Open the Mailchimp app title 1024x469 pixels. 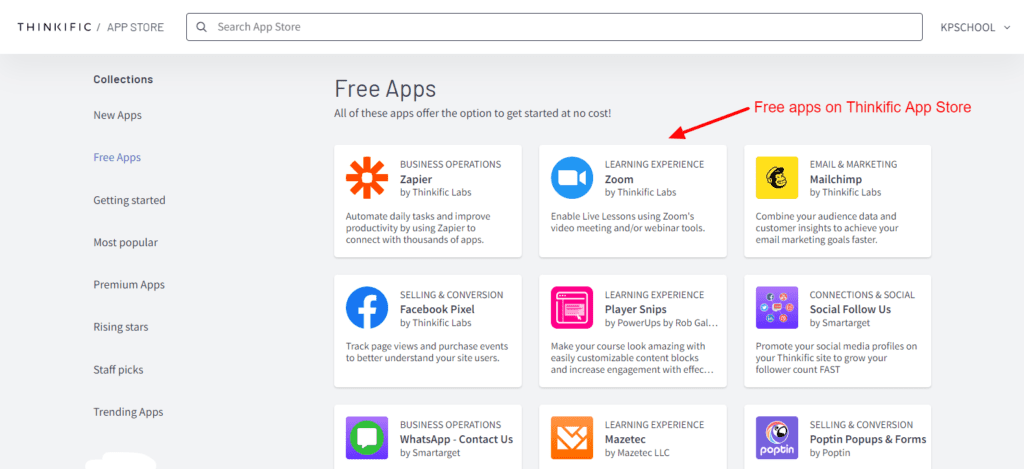836,179
